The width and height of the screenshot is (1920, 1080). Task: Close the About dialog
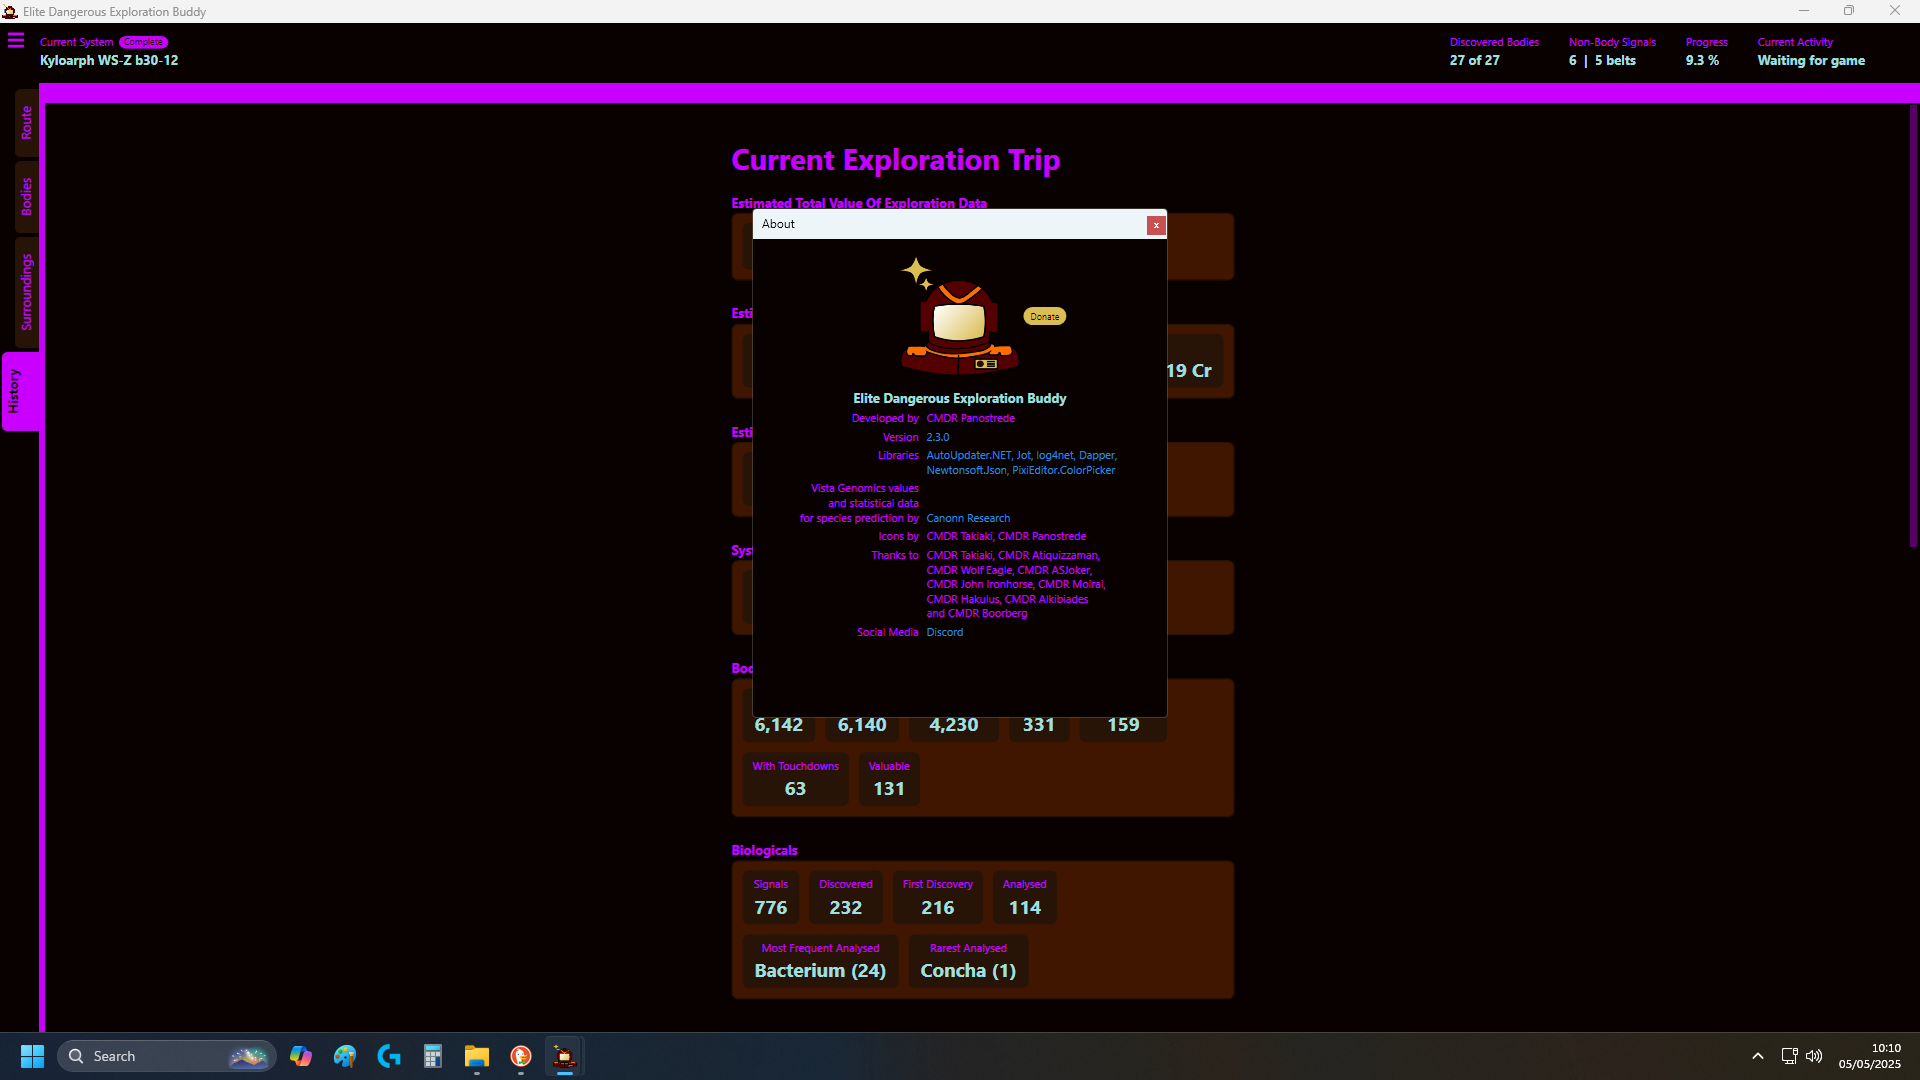click(x=1156, y=225)
